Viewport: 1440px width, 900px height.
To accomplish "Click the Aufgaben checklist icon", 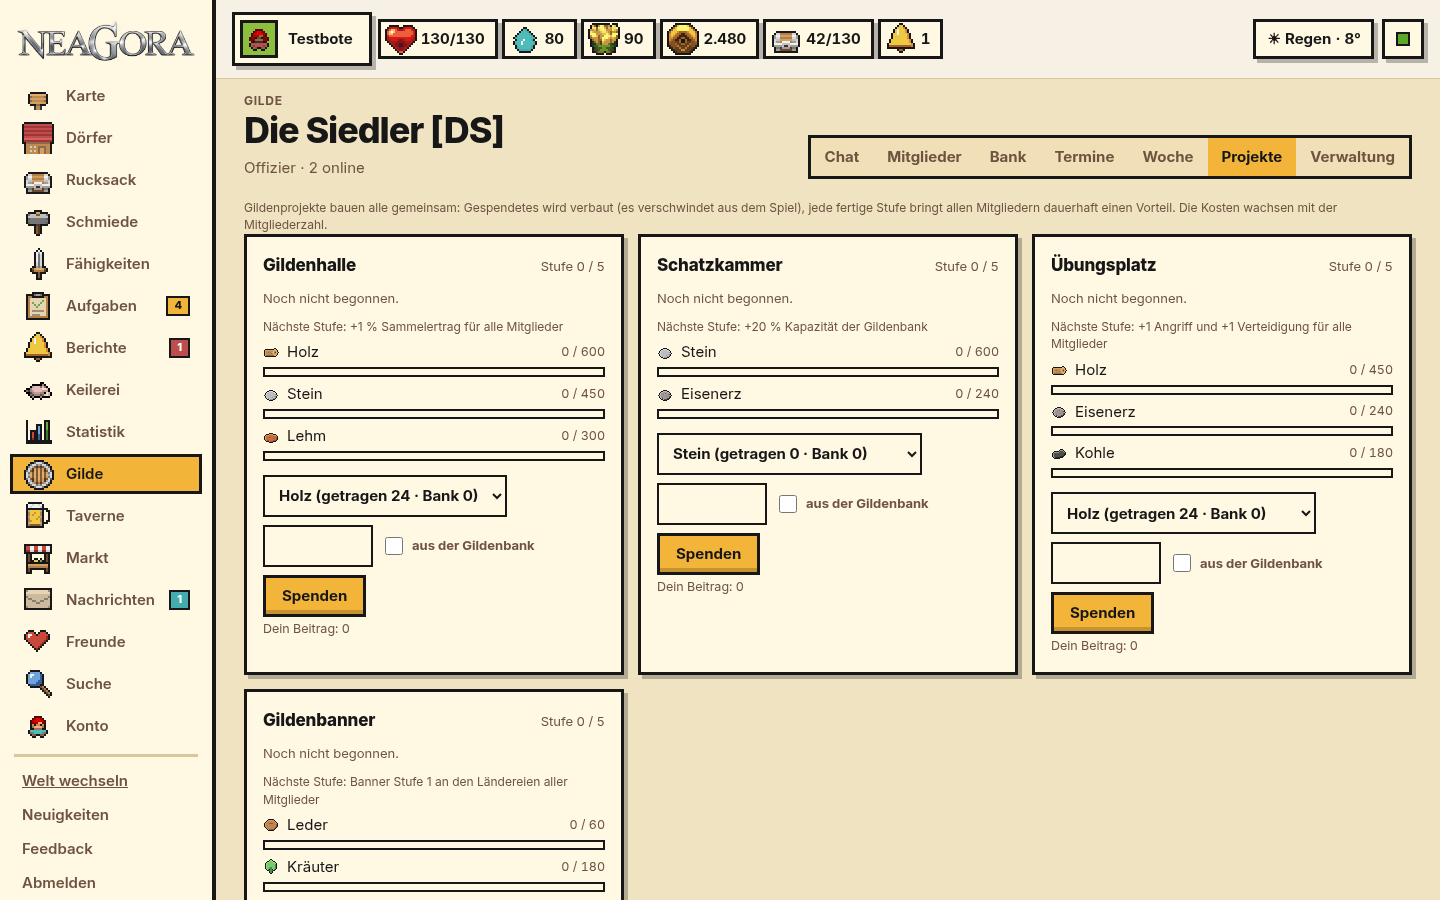I will point(38,306).
